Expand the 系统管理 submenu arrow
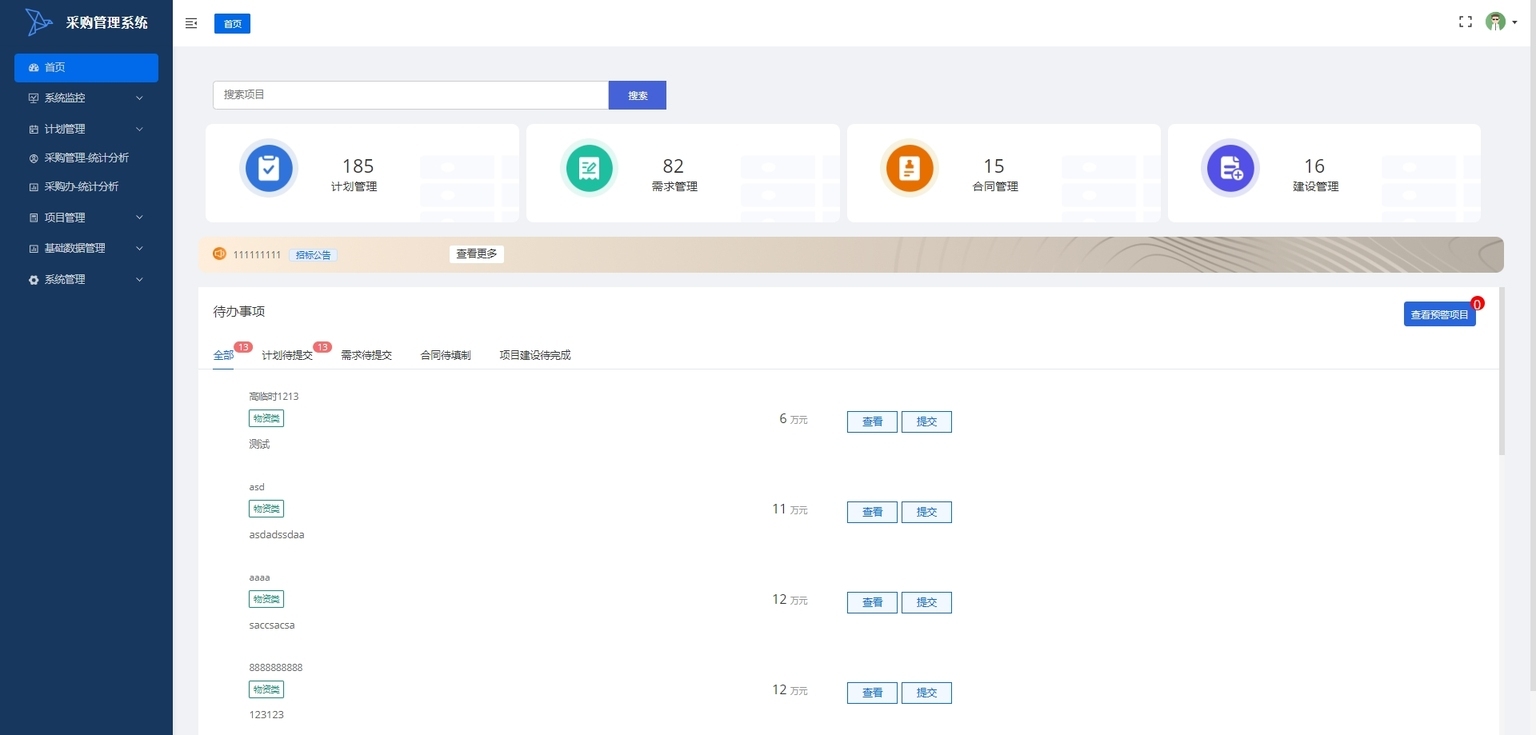1536x735 pixels. [139, 280]
